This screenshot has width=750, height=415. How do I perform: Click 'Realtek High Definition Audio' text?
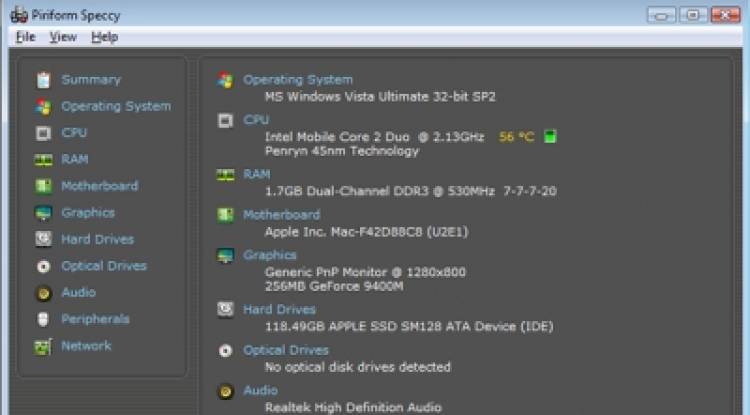point(353,407)
